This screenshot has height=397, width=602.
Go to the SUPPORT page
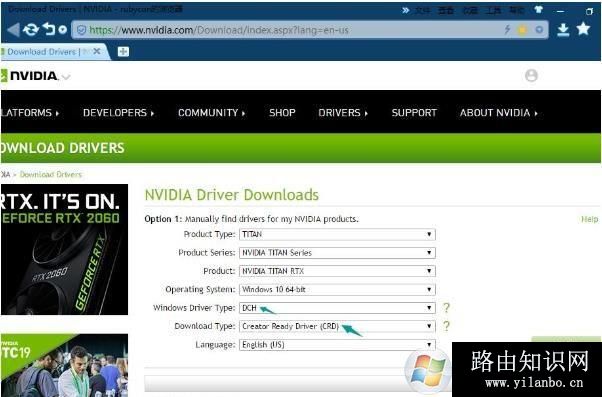click(x=414, y=113)
